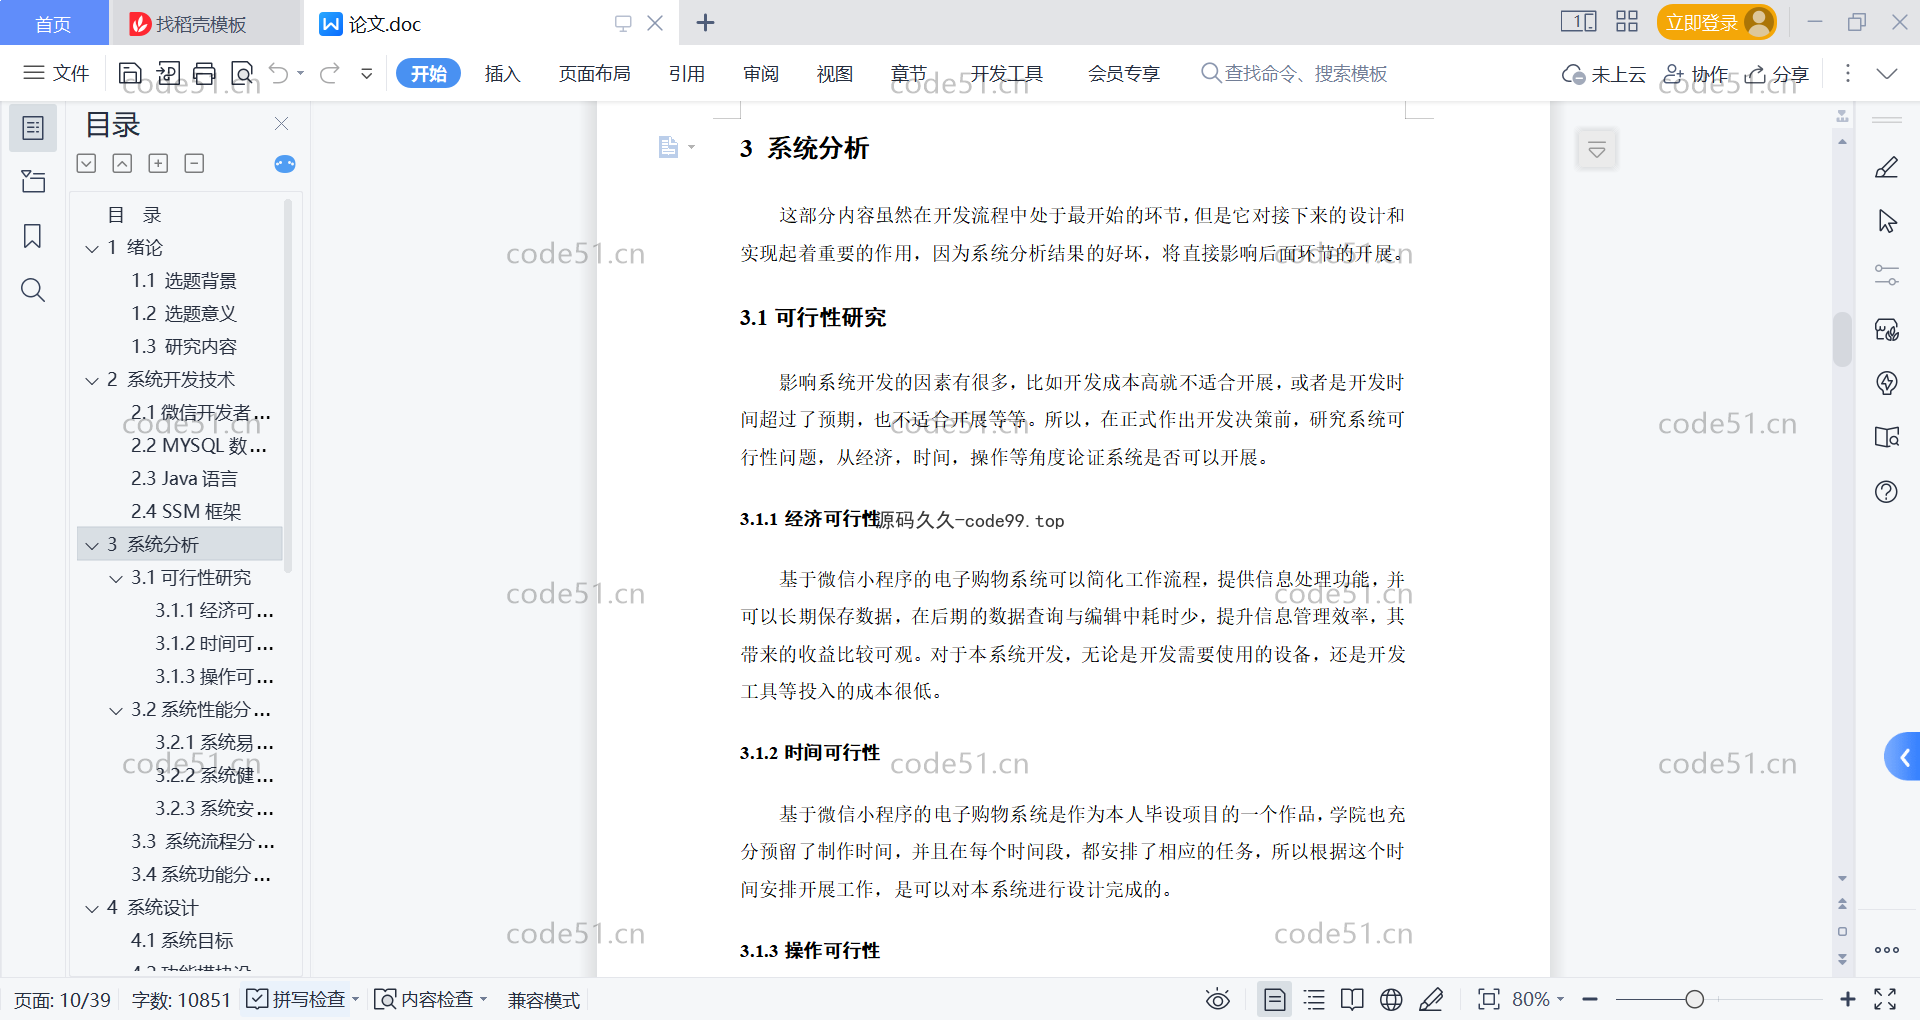Open a new tab with plus button
The height and width of the screenshot is (1020, 1920).
(705, 22)
